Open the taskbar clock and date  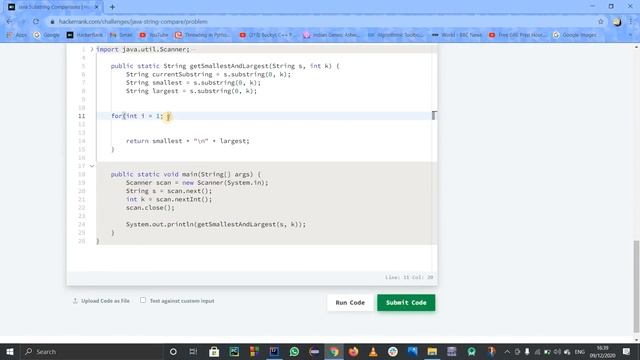click(602, 351)
